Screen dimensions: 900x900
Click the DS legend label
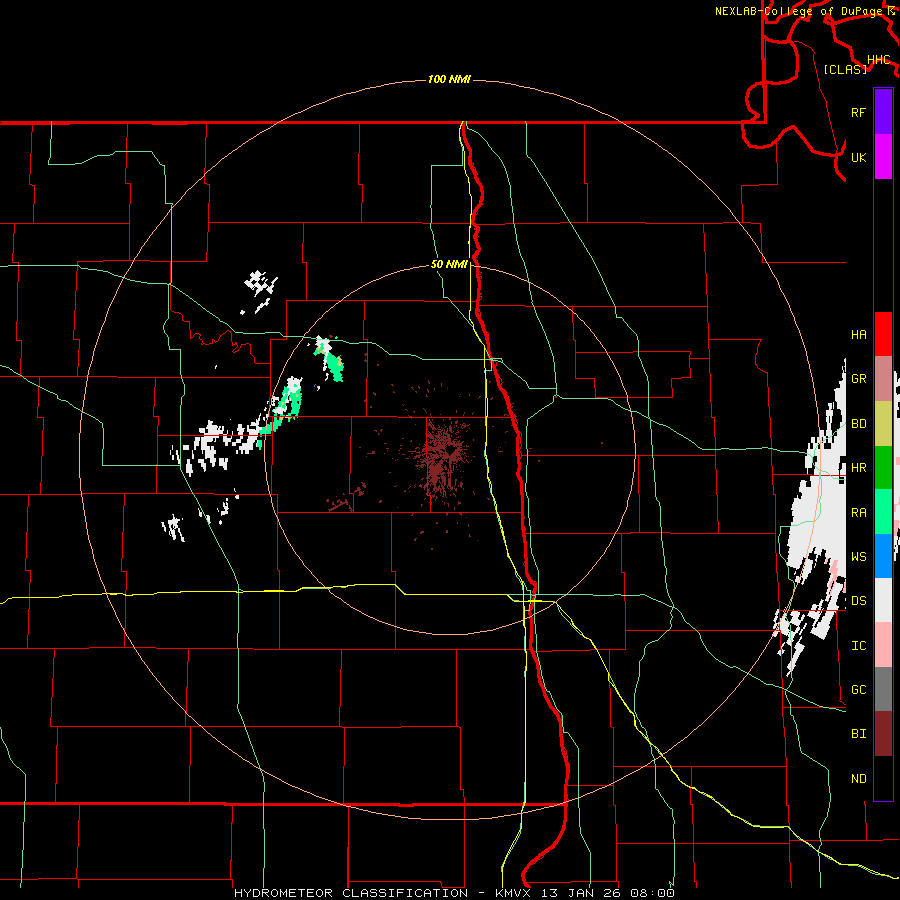[858, 601]
